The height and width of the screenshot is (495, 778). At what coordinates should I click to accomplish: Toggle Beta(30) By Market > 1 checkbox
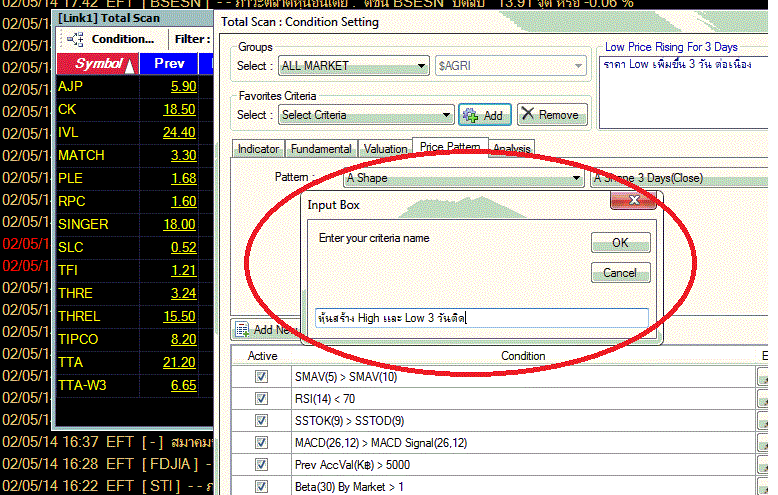(x=261, y=486)
